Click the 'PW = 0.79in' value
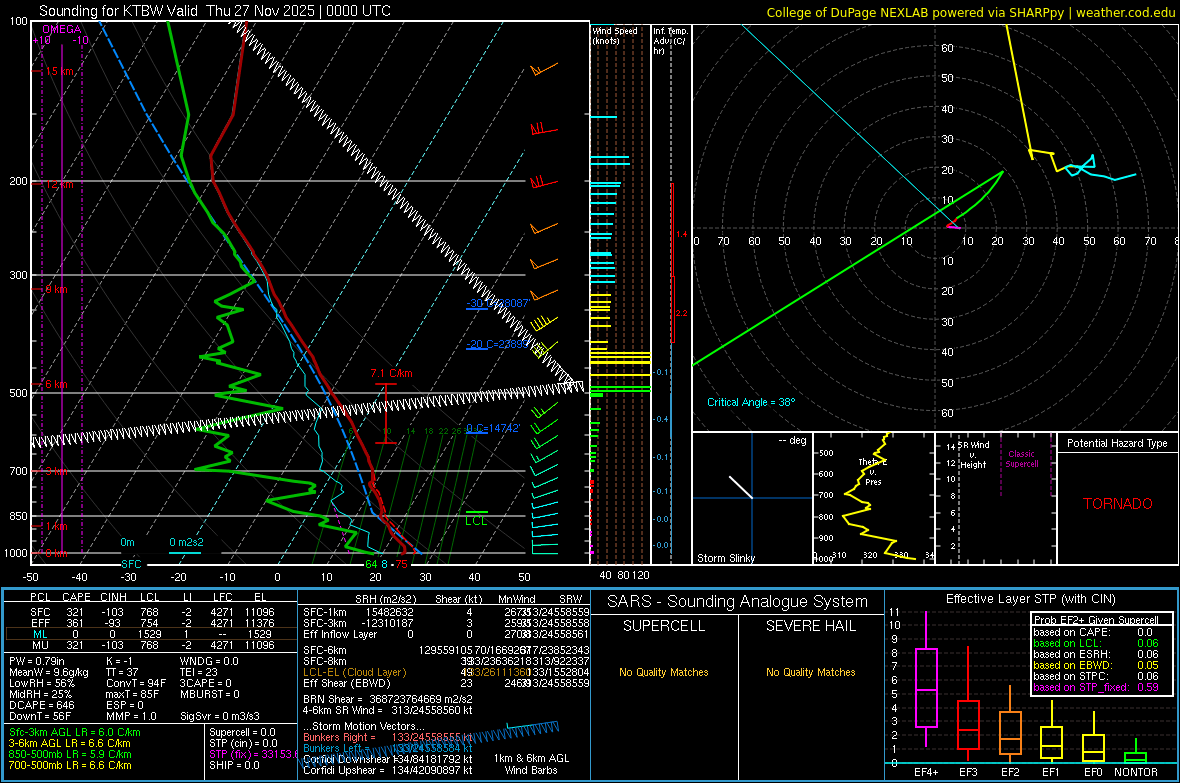This screenshot has width=1180, height=783. pyautogui.click(x=39, y=661)
